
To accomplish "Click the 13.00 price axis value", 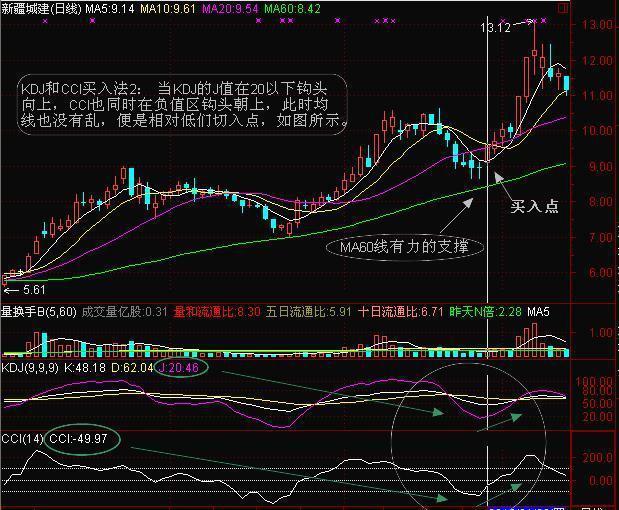I will [x=597, y=24].
